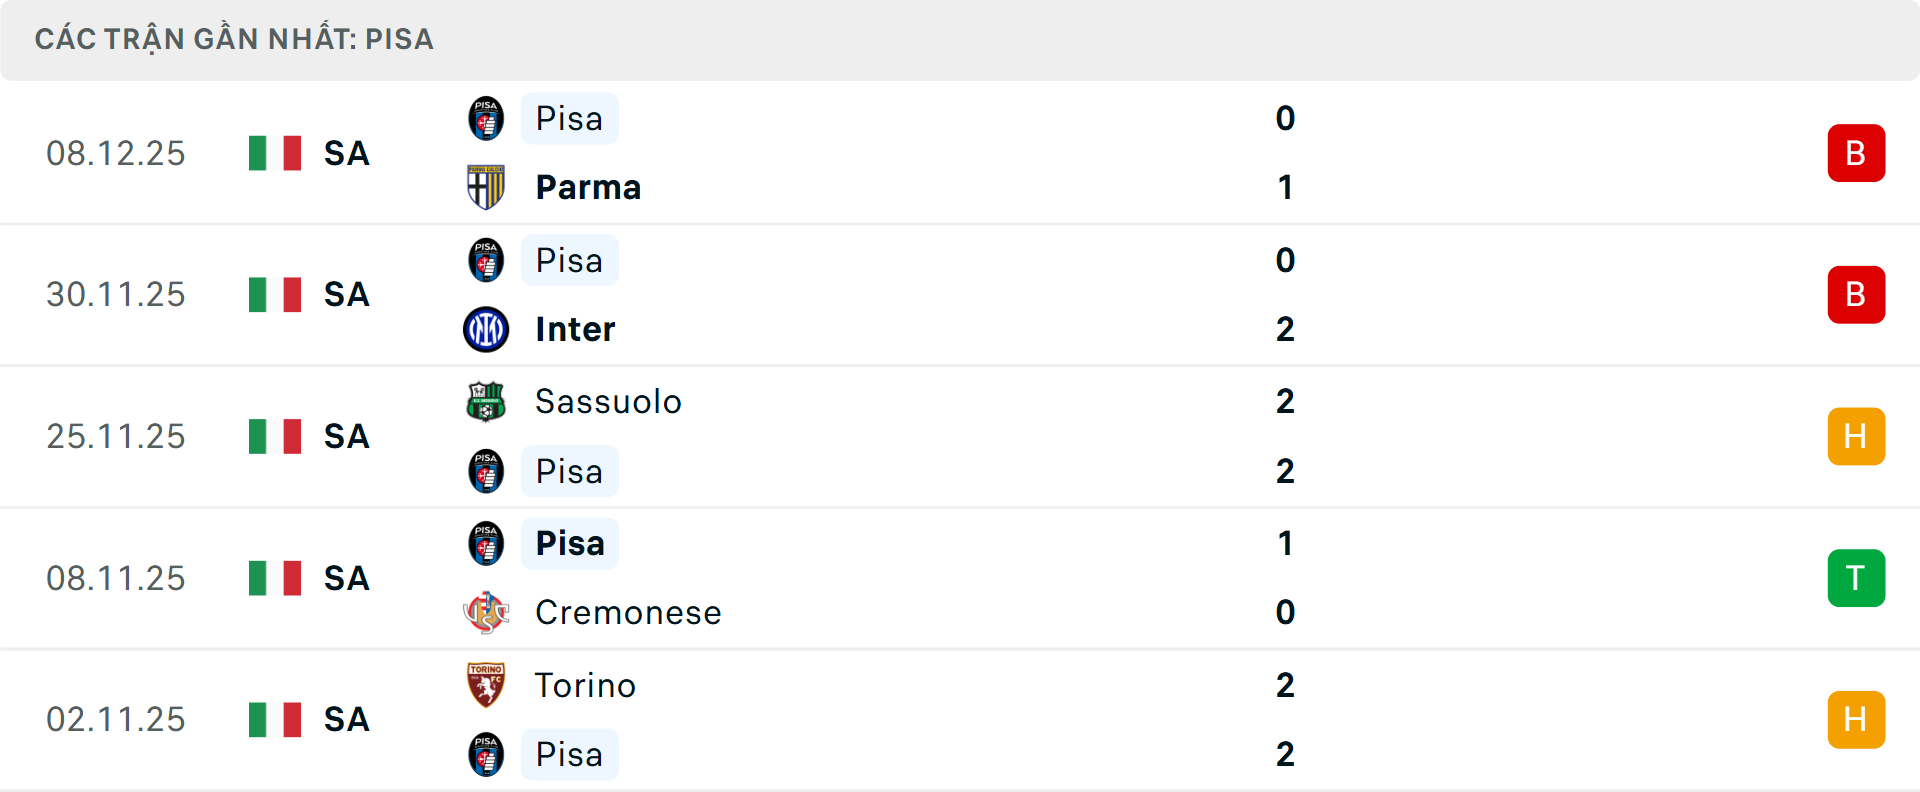Open the Cremonese team link
This screenshot has height=792, width=1920.
[x=628, y=612]
